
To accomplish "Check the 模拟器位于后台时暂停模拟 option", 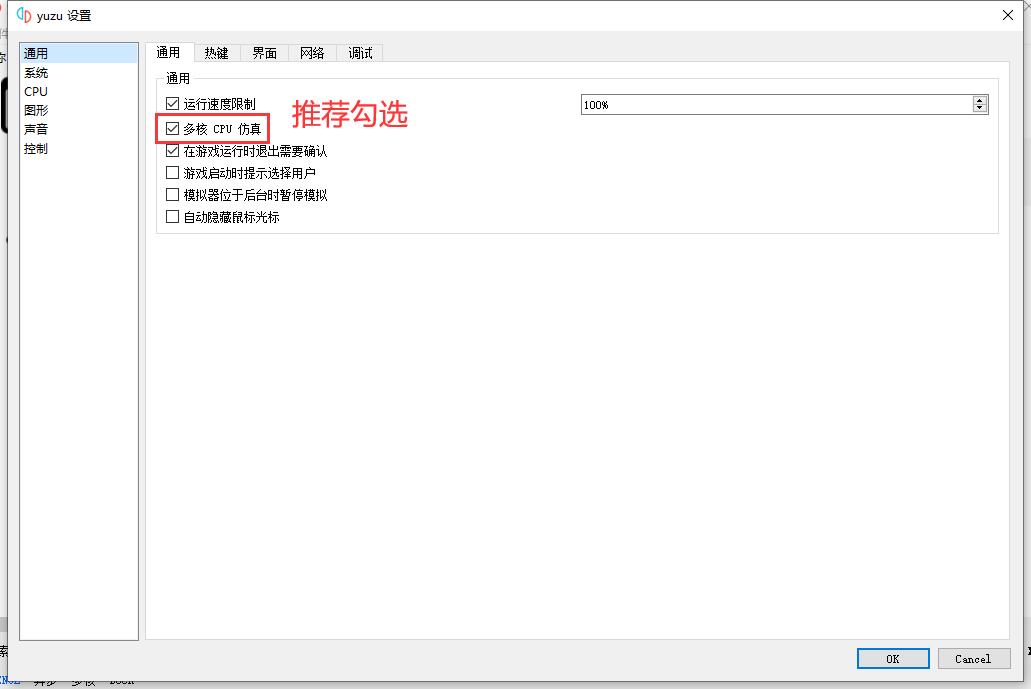I will 172,194.
